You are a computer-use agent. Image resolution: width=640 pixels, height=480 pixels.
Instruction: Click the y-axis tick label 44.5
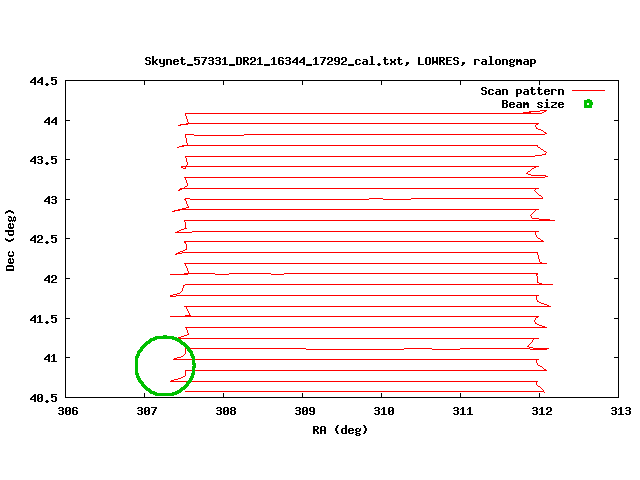[x=43, y=81]
